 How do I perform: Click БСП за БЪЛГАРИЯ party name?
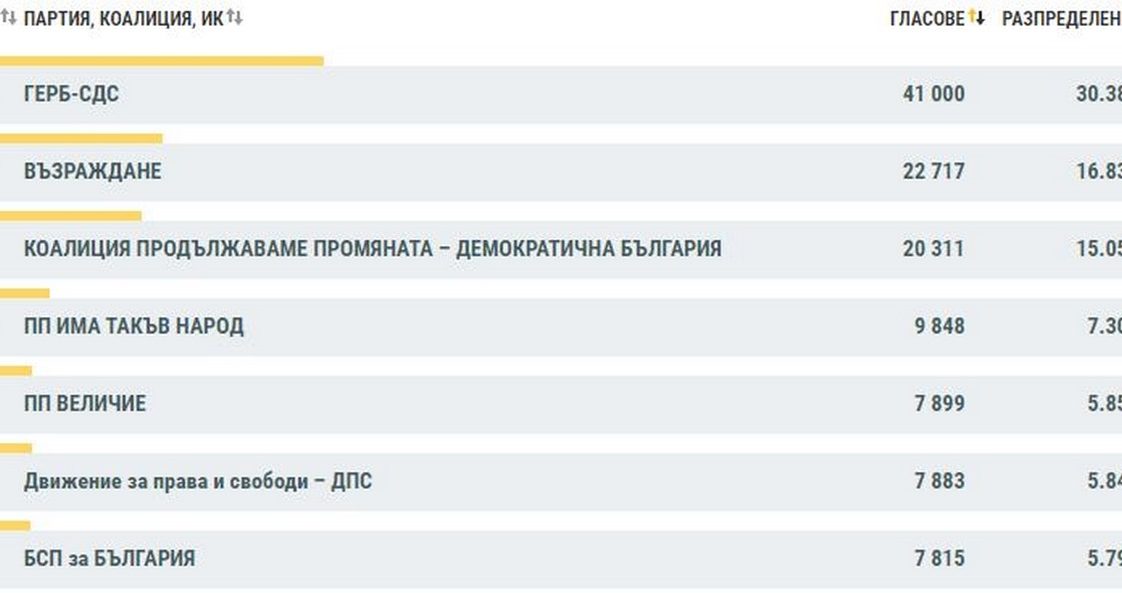[109, 558]
